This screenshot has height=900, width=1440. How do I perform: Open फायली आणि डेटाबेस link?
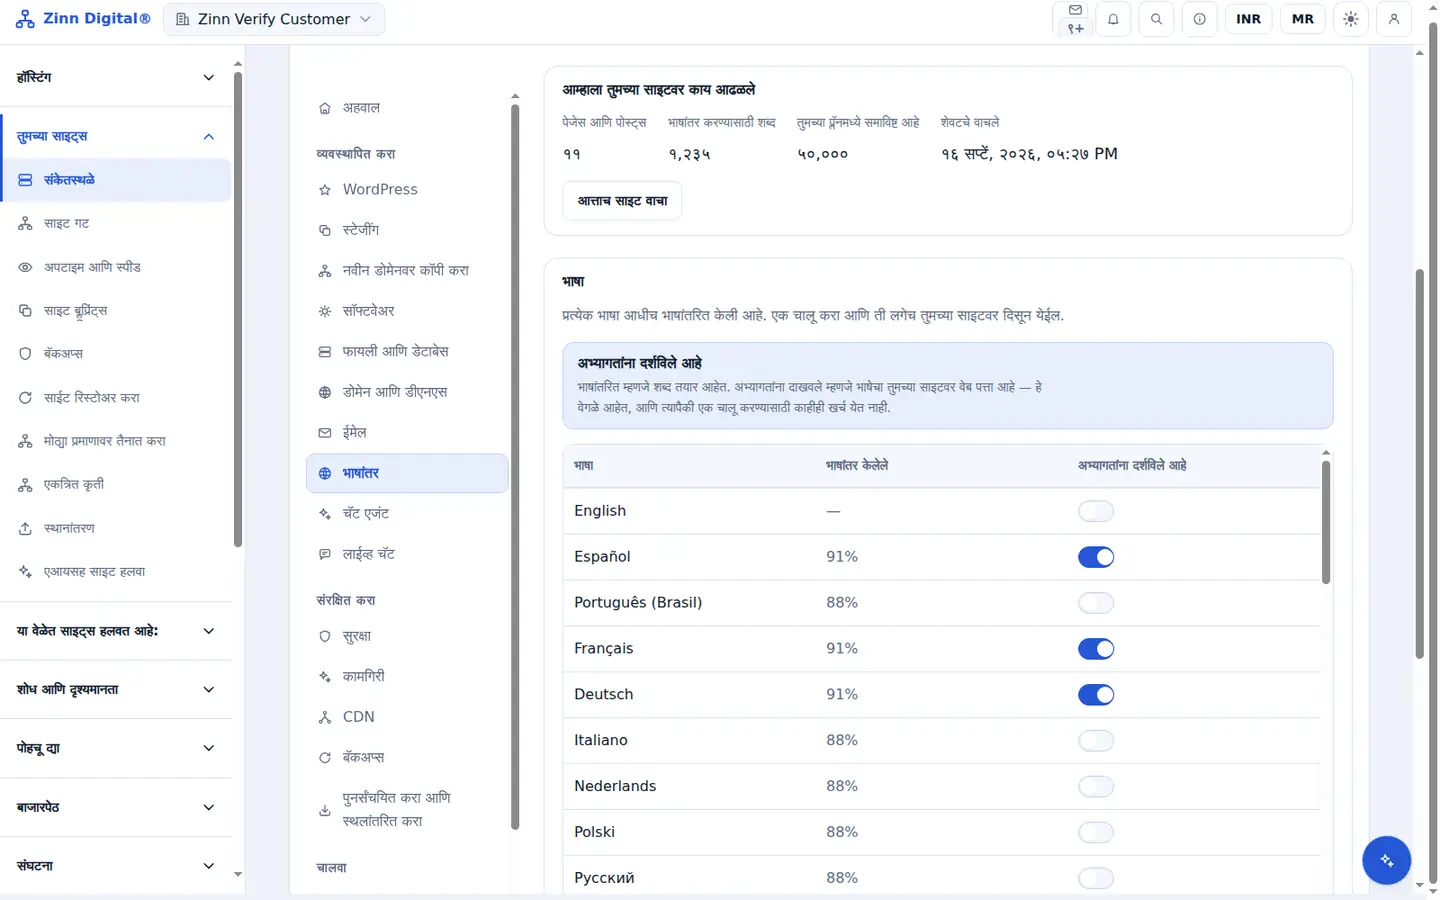[407, 352]
